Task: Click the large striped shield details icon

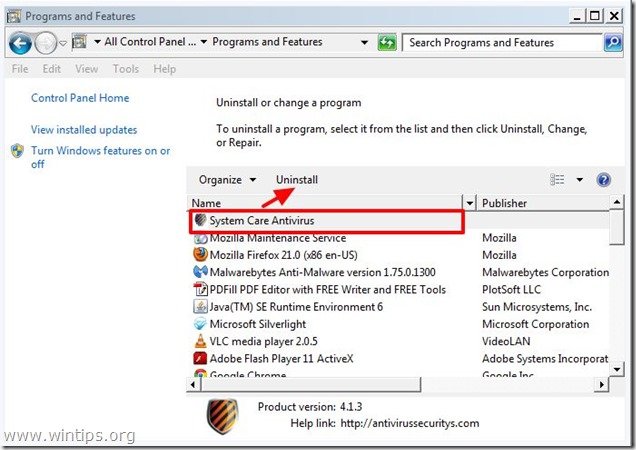Action: 222,416
